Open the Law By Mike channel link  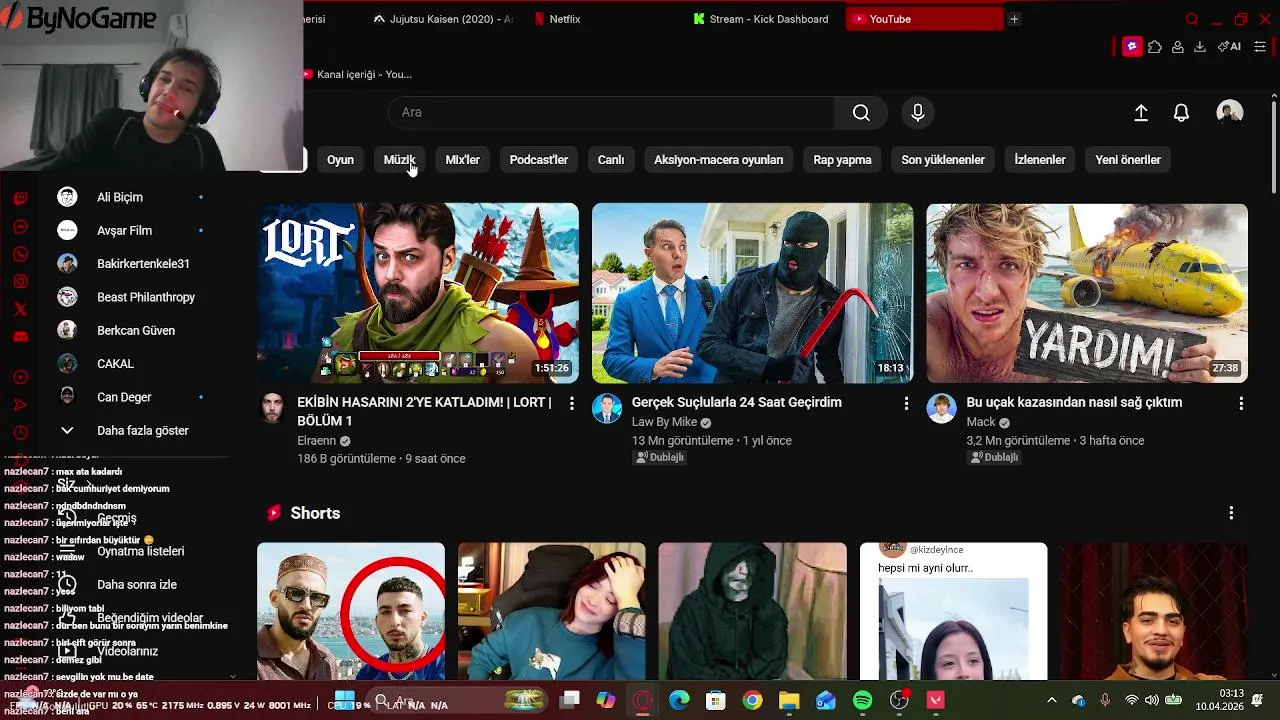tap(664, 422)
